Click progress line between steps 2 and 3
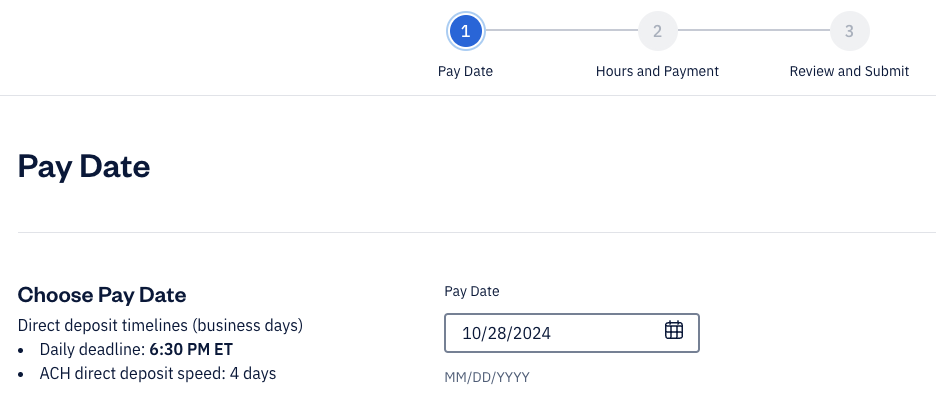The width and height of the screenshot is (936, 419). click(x=753, y=31)
